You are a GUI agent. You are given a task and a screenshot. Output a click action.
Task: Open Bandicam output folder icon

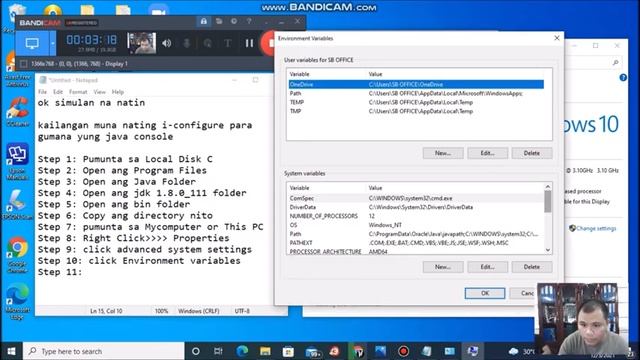point(219,21)
